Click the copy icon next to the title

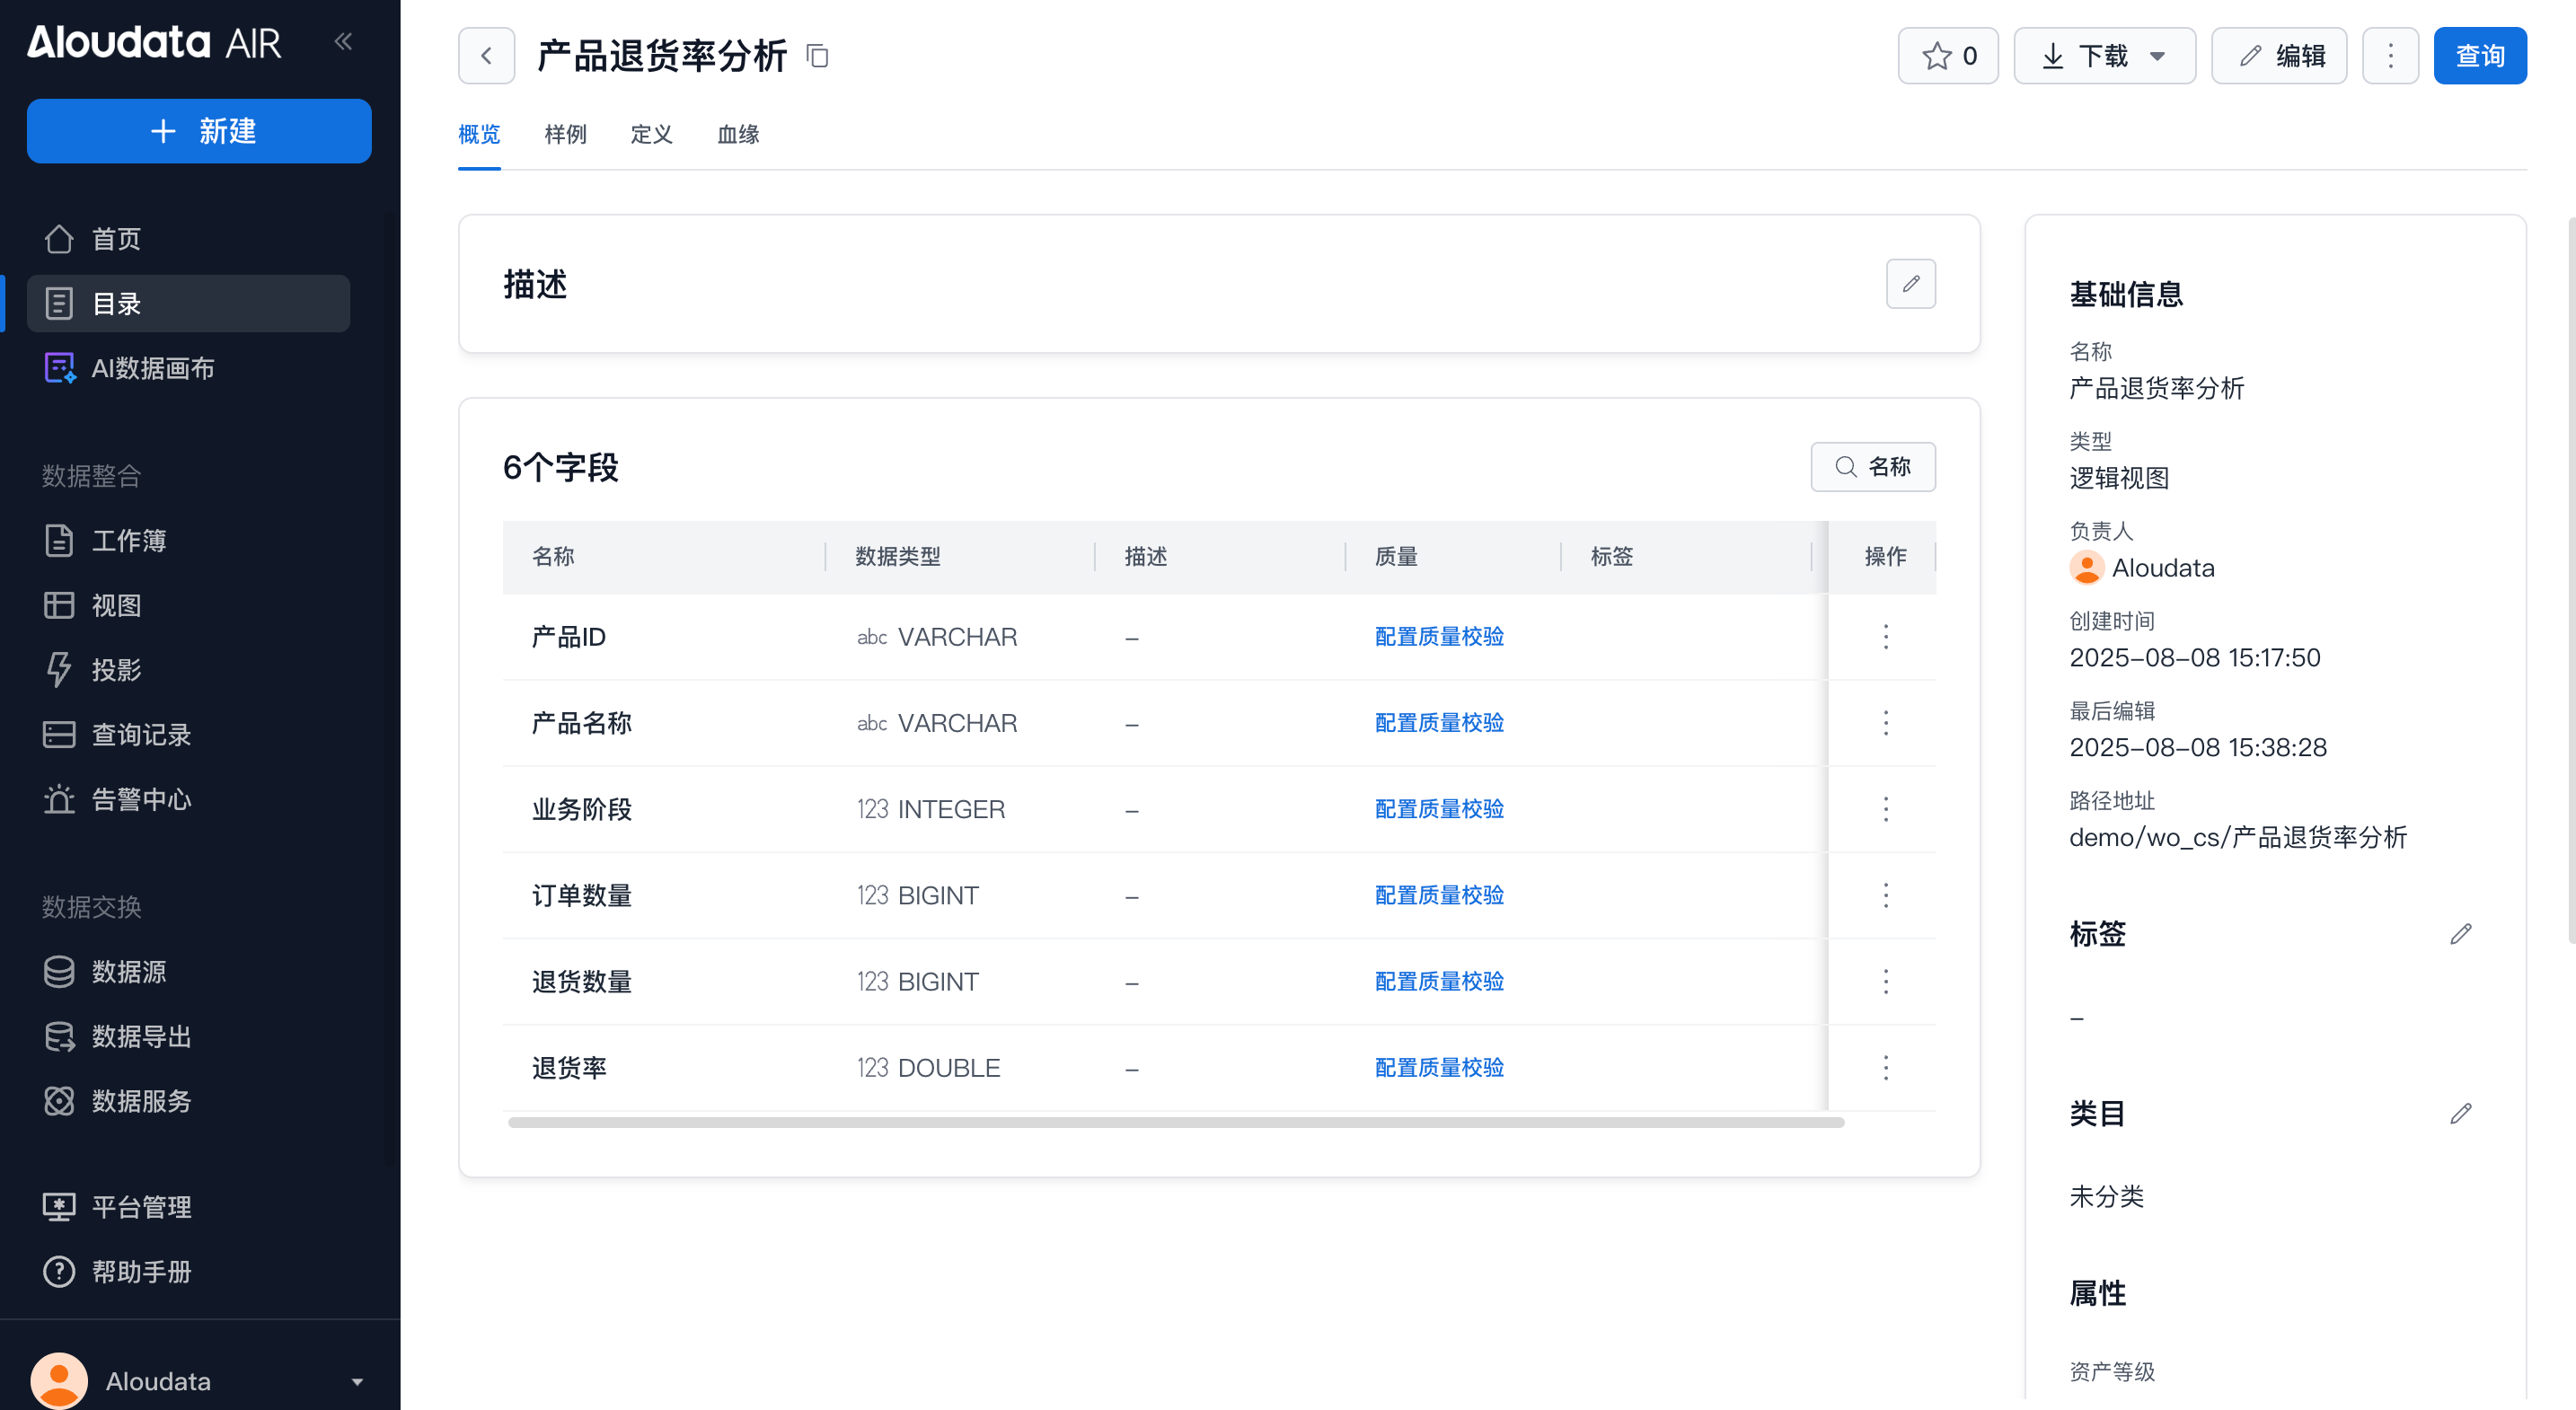point(817,56)
